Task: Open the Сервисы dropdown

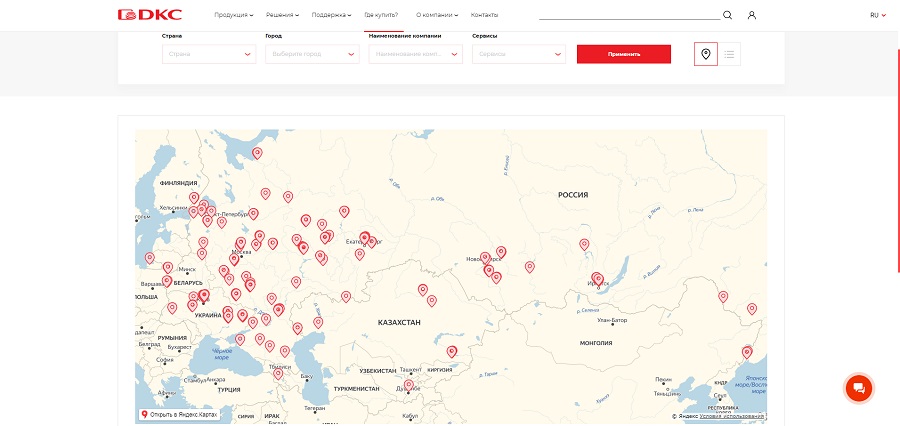Action: pyautogui.click(x=519, y=54)
